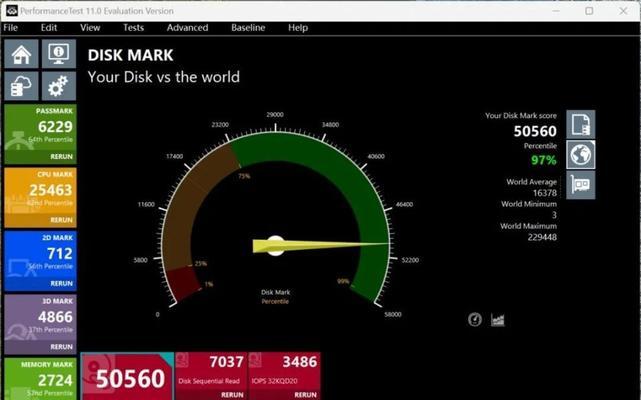The height and width of the screenshot is (400, 641).
Task: Maximize the PerformanceTest window
Action: (x=589, y=11)
